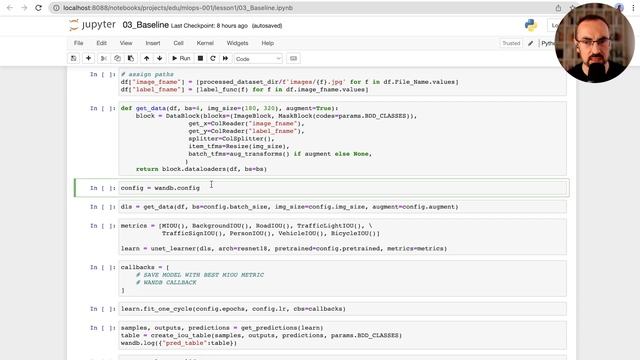Click the Trusted notebook button
The height and width of the screenshot is (360, 640).
pos(511,43)
